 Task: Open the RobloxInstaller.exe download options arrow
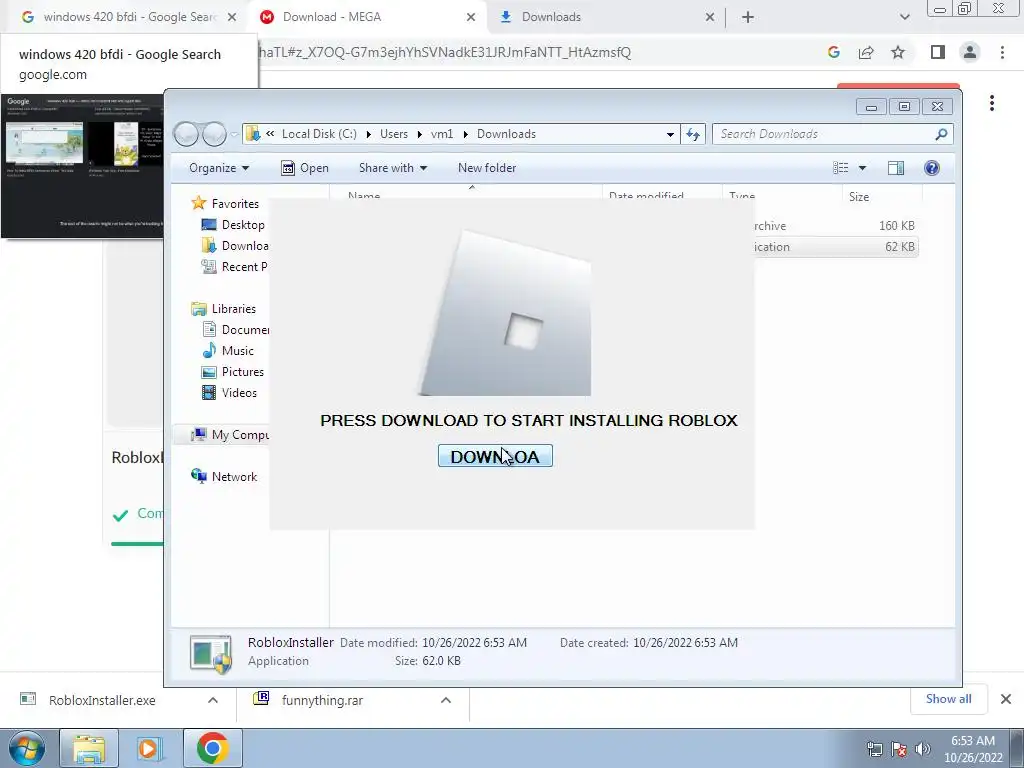pos(212,700)
